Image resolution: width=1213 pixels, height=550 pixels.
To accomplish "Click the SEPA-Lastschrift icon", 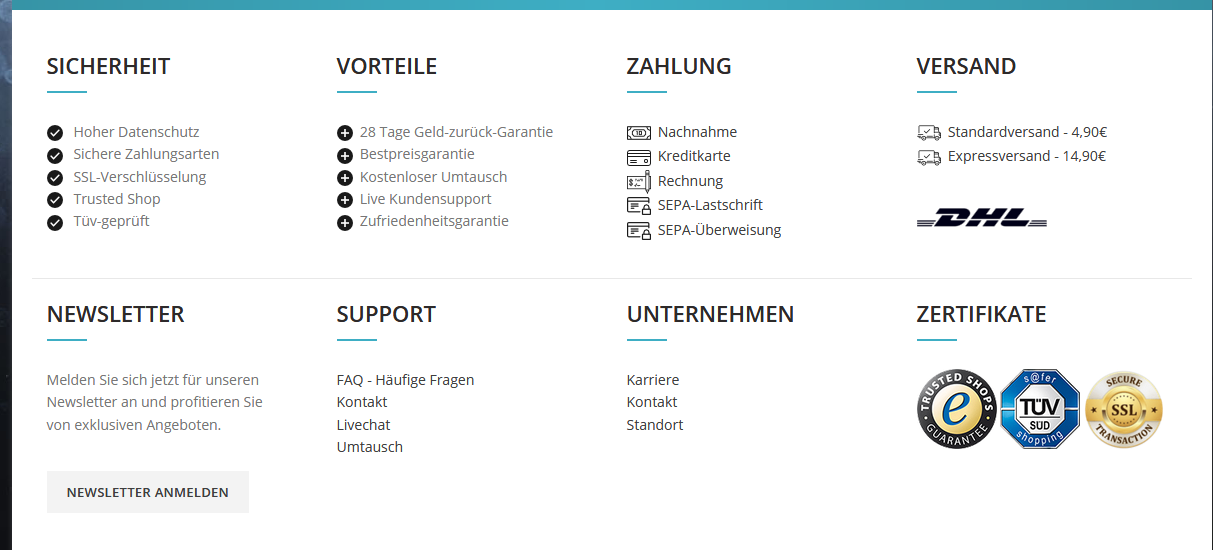I will point(639,206).
